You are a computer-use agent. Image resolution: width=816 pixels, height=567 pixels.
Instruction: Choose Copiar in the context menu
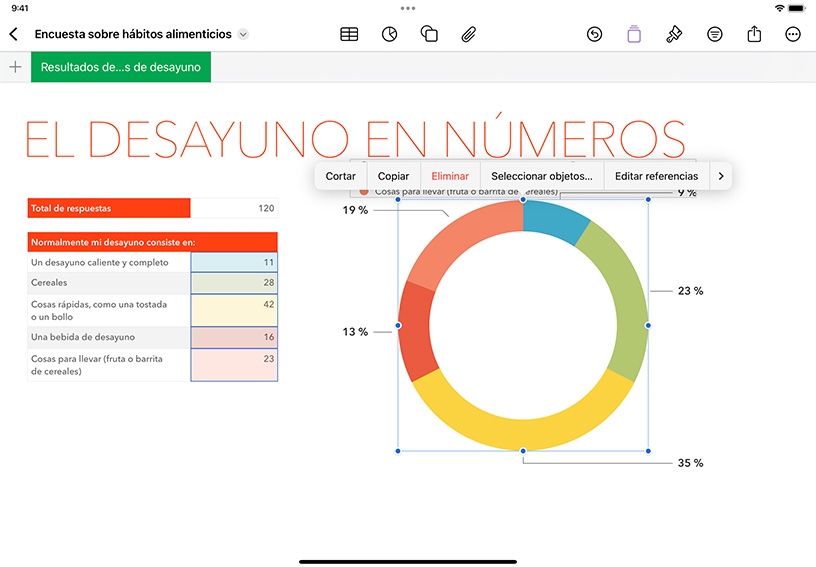[x=393, y=176]
